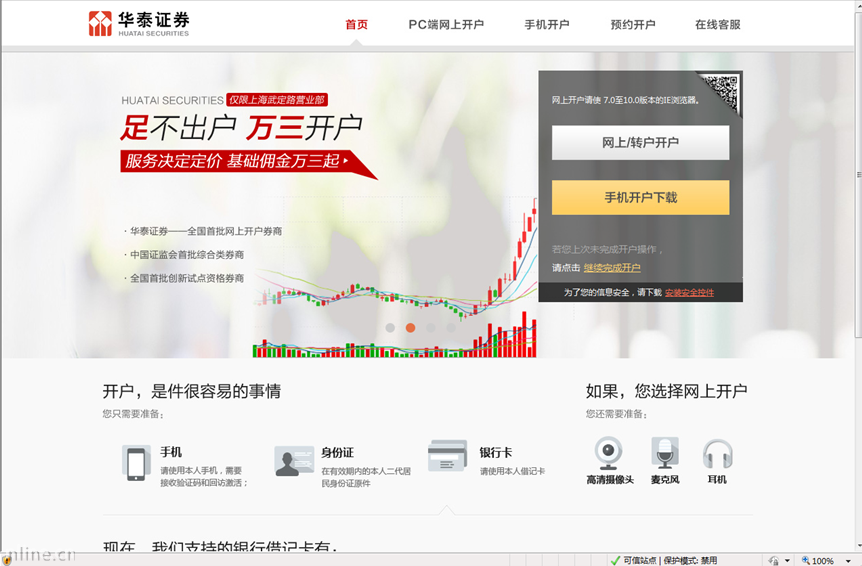This screenshot has width=862, height=566.
Task: Click the 高清摄像头 webcam icon
Action: [609, 453]
